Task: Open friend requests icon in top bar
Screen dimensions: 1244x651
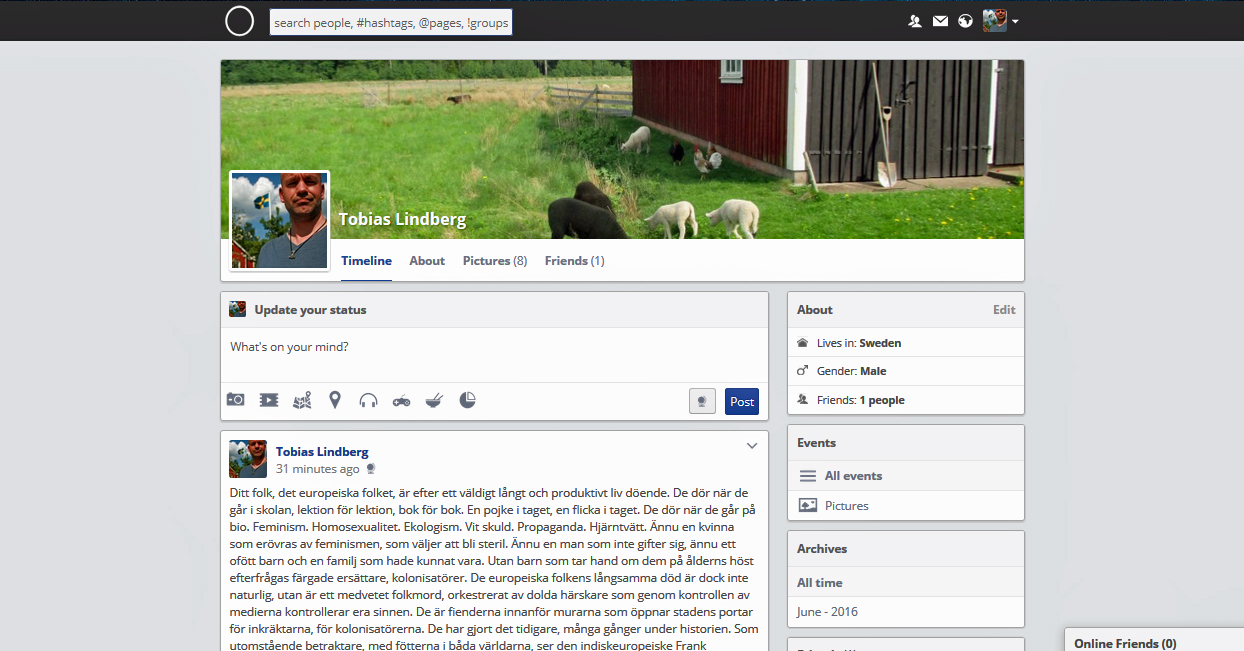Action: (x=915, y=21)
